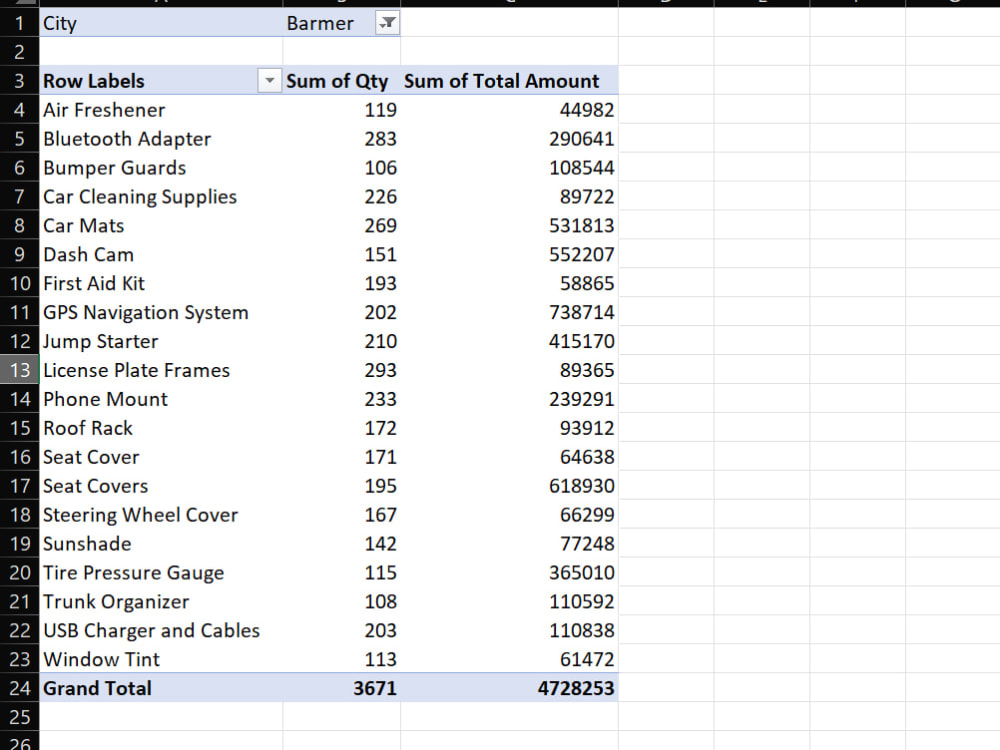Select the Grand Total label cell

pos(161,688)
